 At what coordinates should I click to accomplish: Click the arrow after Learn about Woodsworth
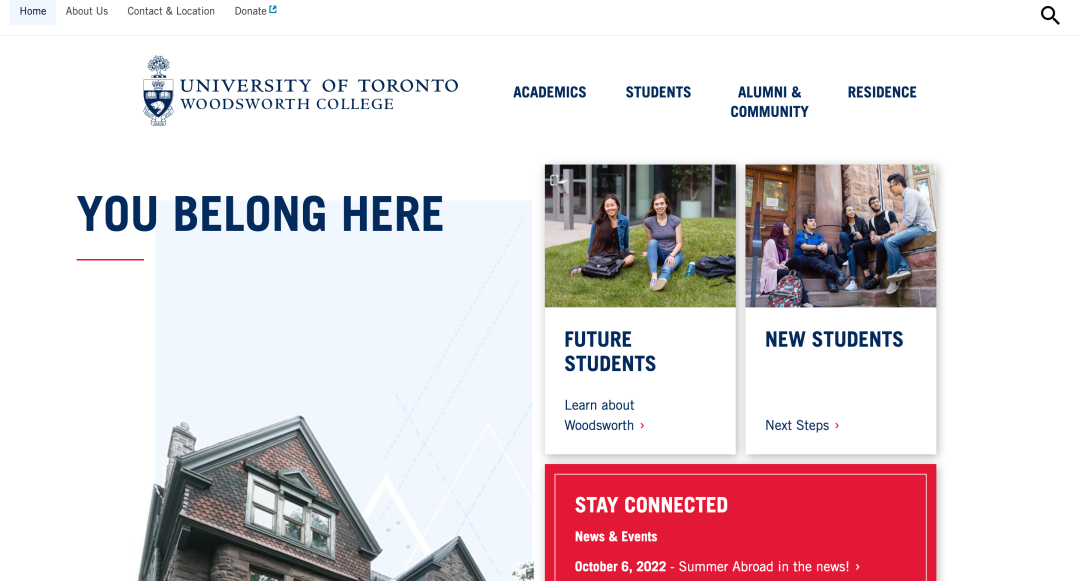(642, 426)
